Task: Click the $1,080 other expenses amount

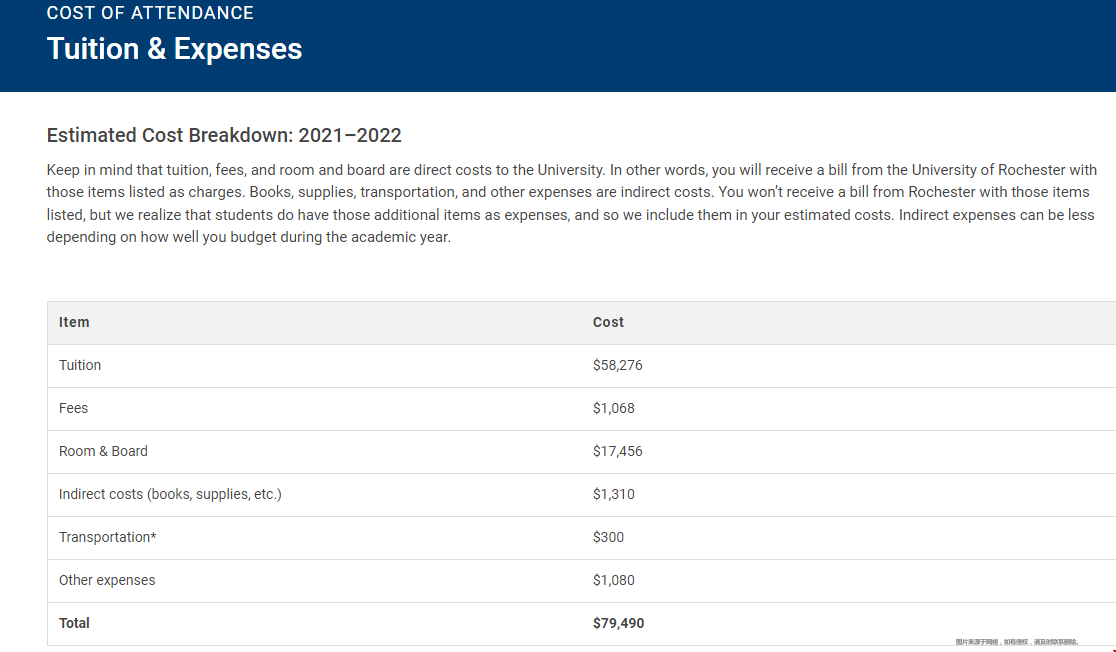Action: (614, 580)
